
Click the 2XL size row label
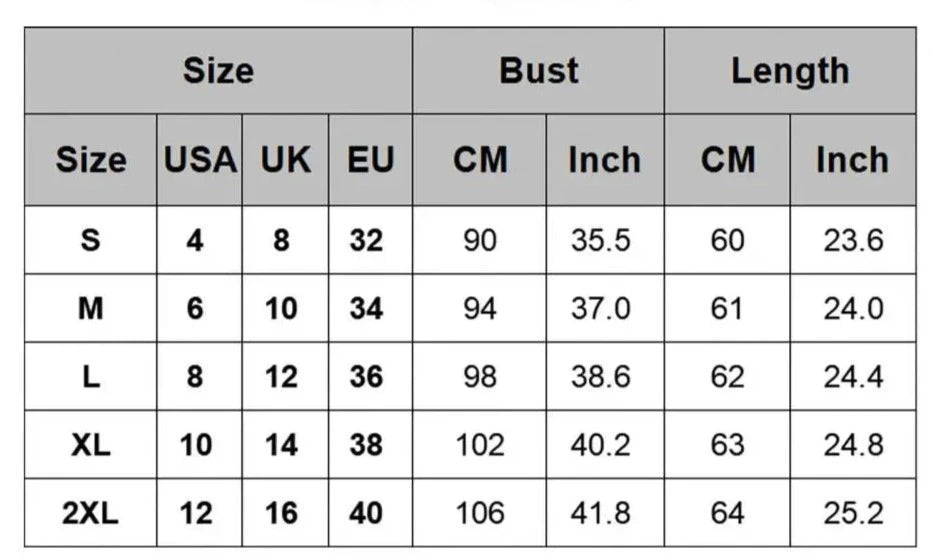point(90,514)
